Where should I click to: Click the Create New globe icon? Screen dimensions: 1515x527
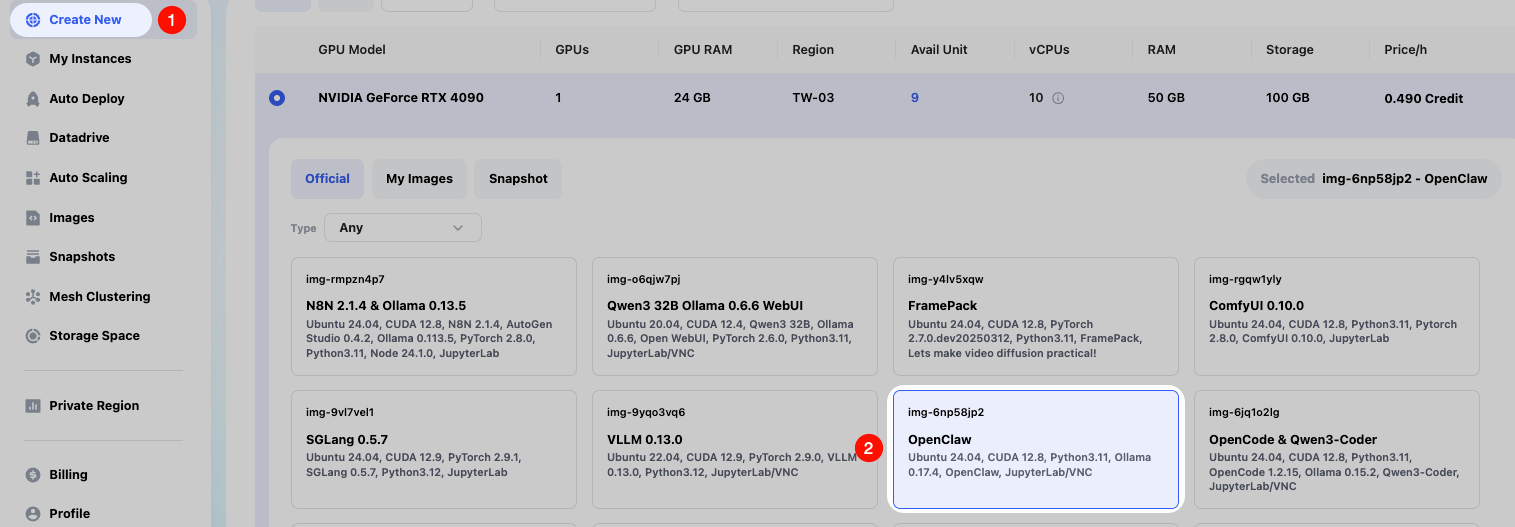pyautogui.click(x=33, y=20)
